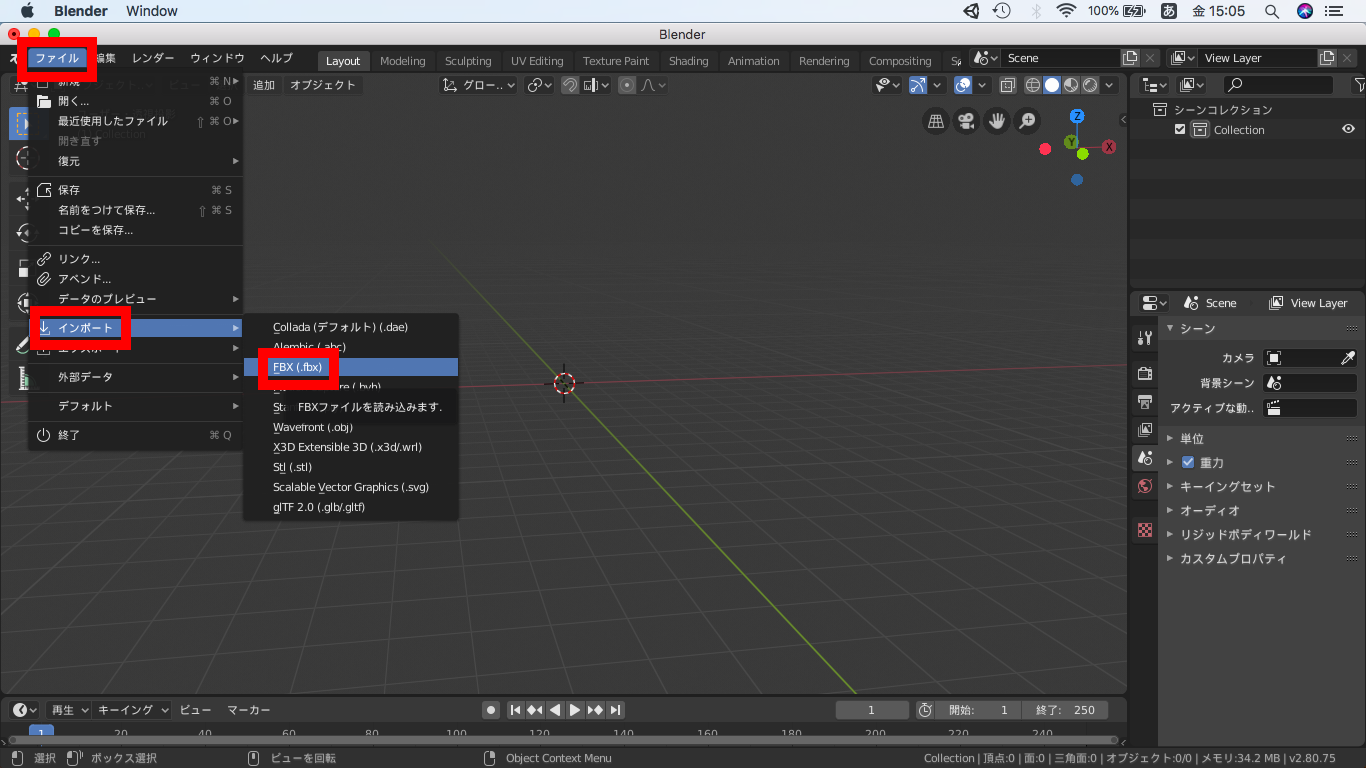
Task: Jump to the timeline end frame
Action: tap(616, 710)
